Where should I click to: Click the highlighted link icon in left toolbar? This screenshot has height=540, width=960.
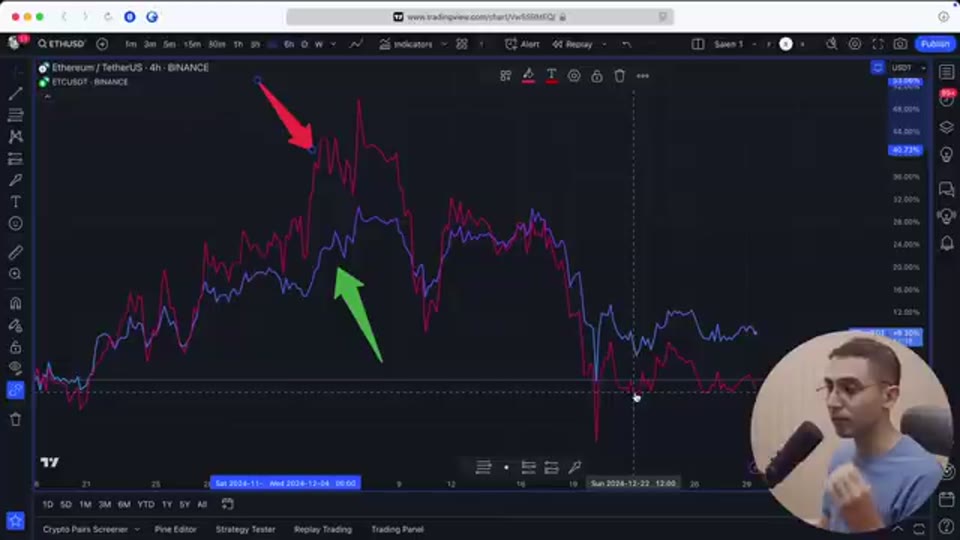tap(15, 390)
